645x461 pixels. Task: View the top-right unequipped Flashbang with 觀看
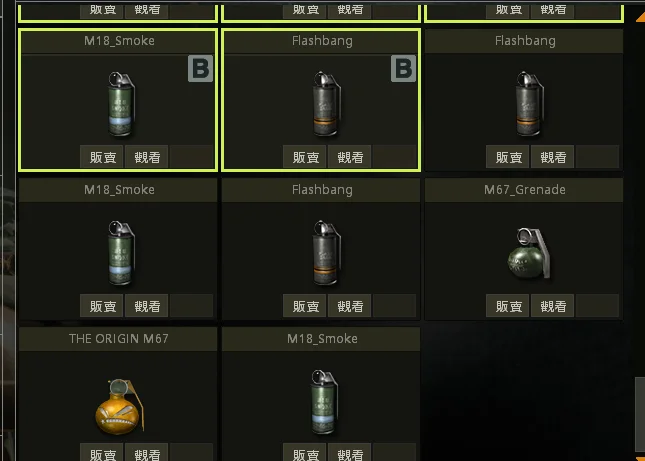click(x=552, y=156)
